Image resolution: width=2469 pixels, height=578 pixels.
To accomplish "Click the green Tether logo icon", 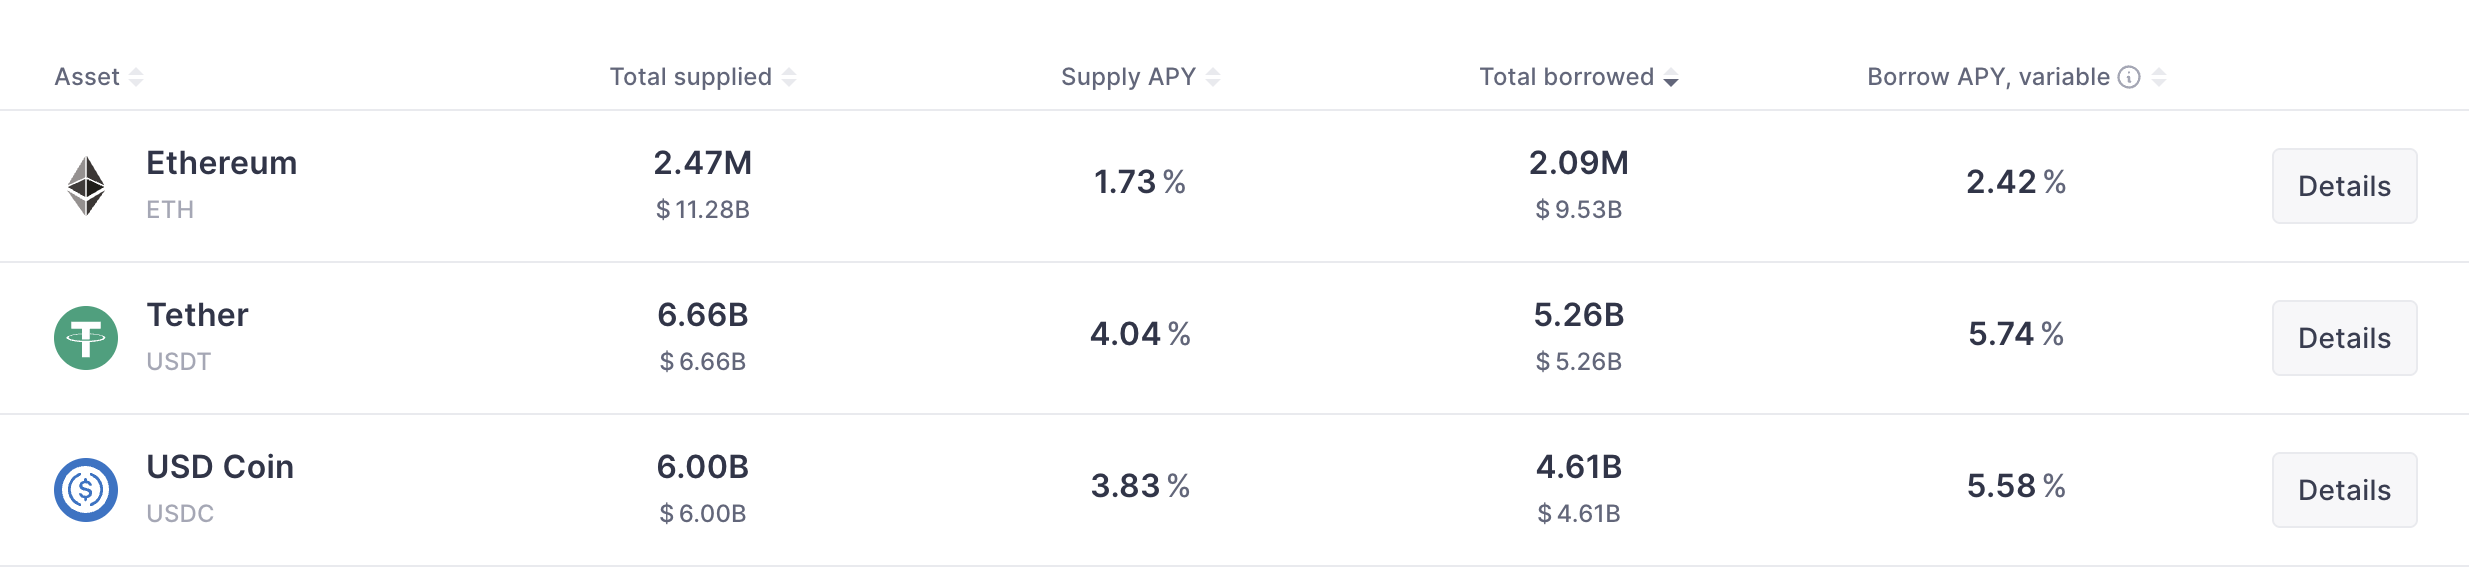I will pyautogui.click(x=86, y=338).
